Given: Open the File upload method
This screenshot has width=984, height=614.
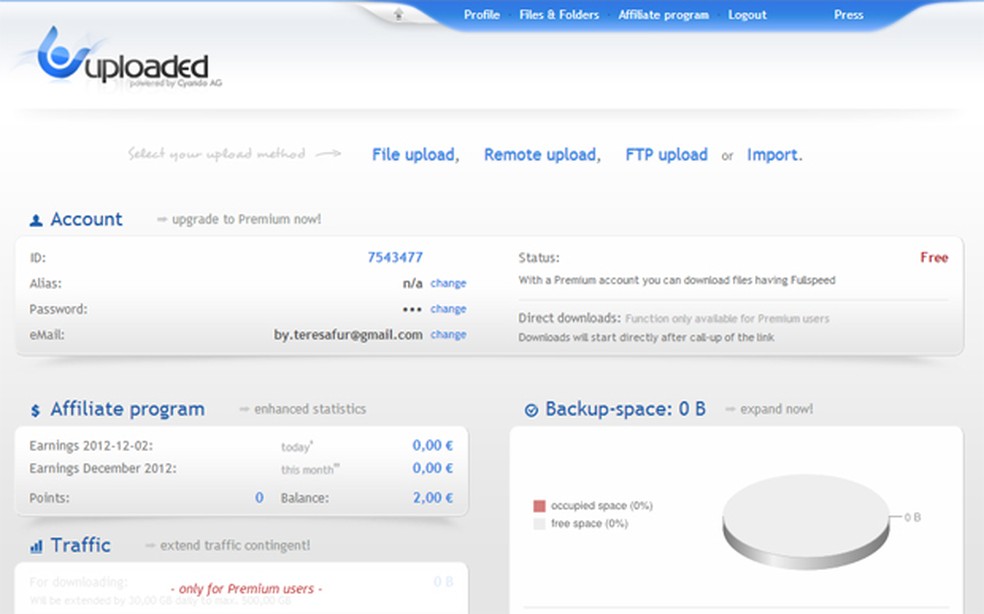Looking at the screenshot, I should coord(414,155).
